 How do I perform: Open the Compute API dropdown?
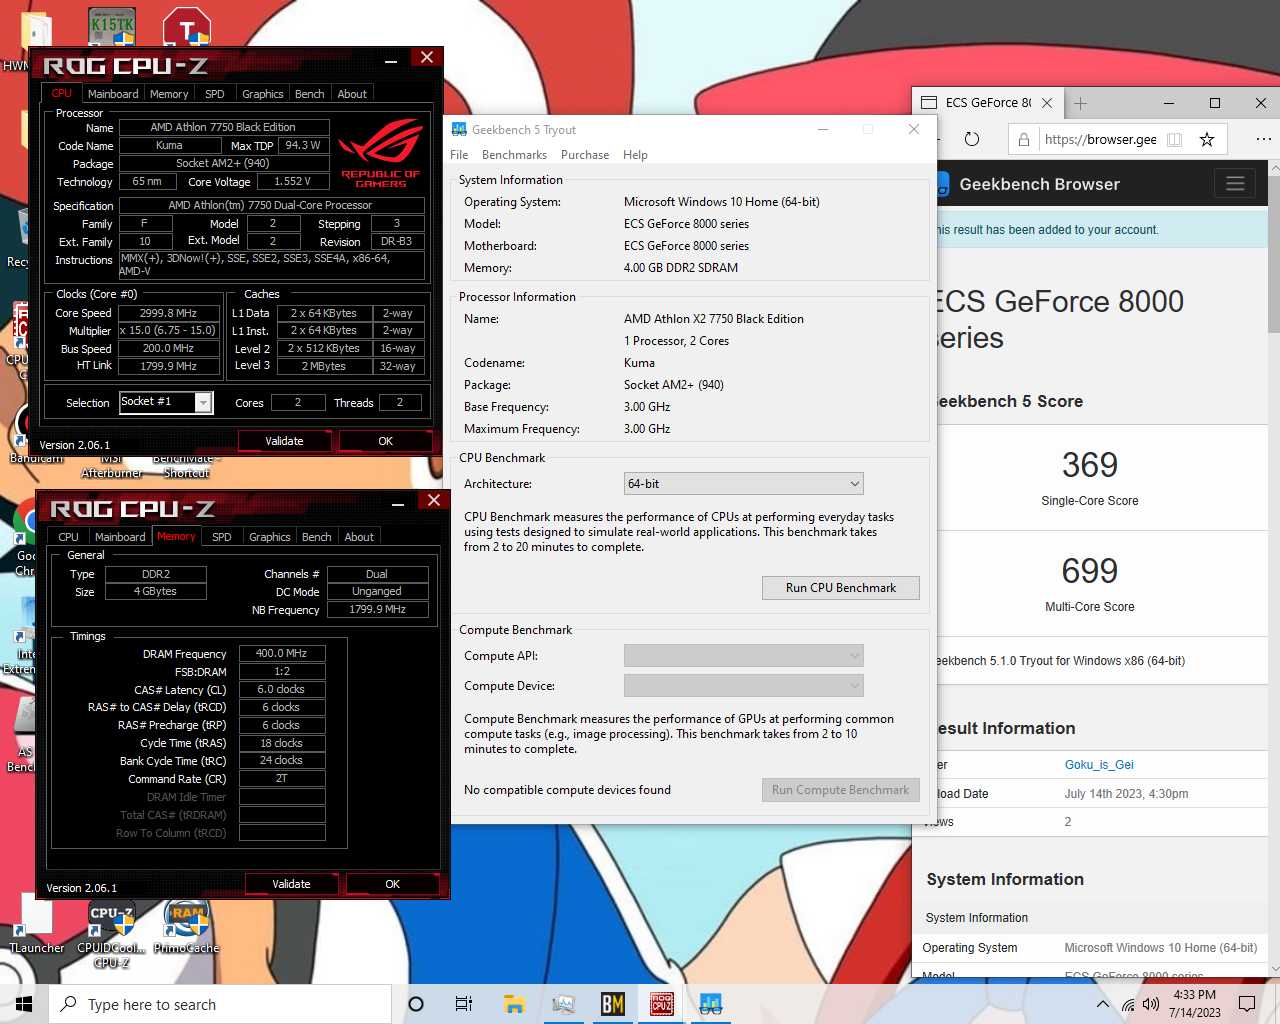743,656
